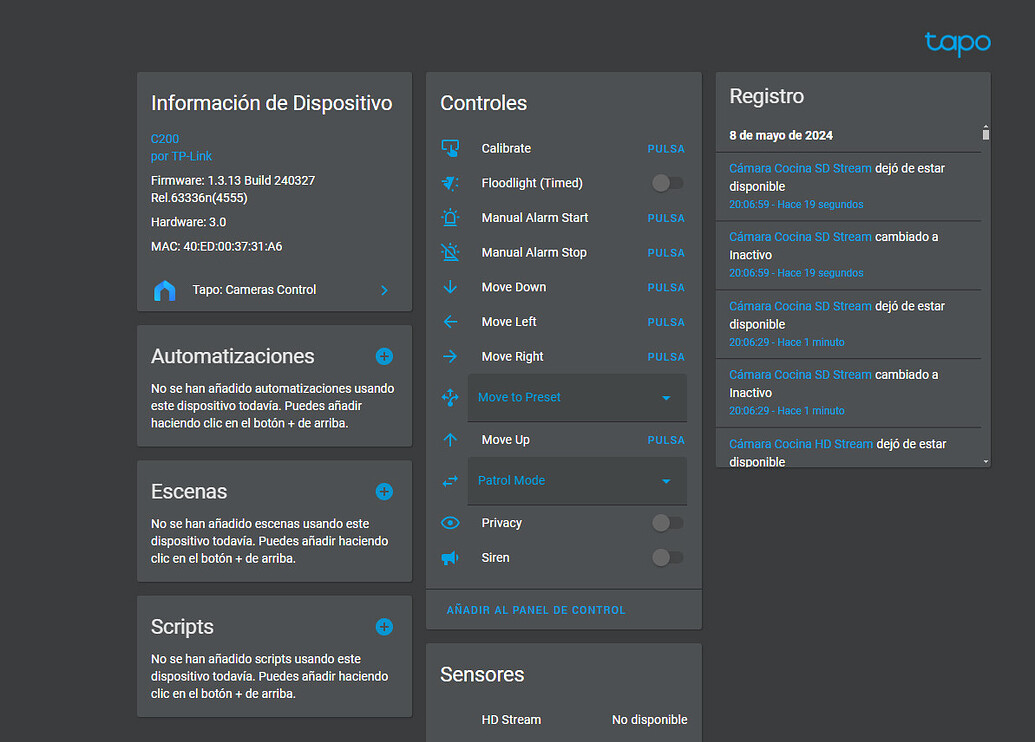This screenshot has height=742, width=1035.
Task: Click the 8 de mayo de 2024 date
Action: 781,135
